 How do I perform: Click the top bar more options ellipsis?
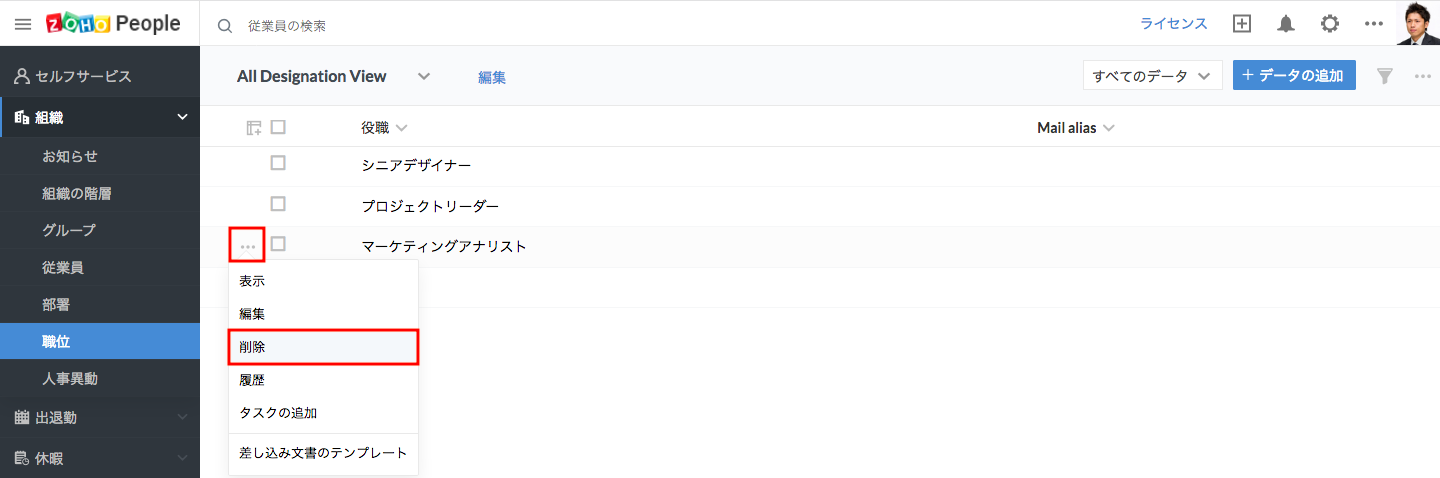[1374, 24]
